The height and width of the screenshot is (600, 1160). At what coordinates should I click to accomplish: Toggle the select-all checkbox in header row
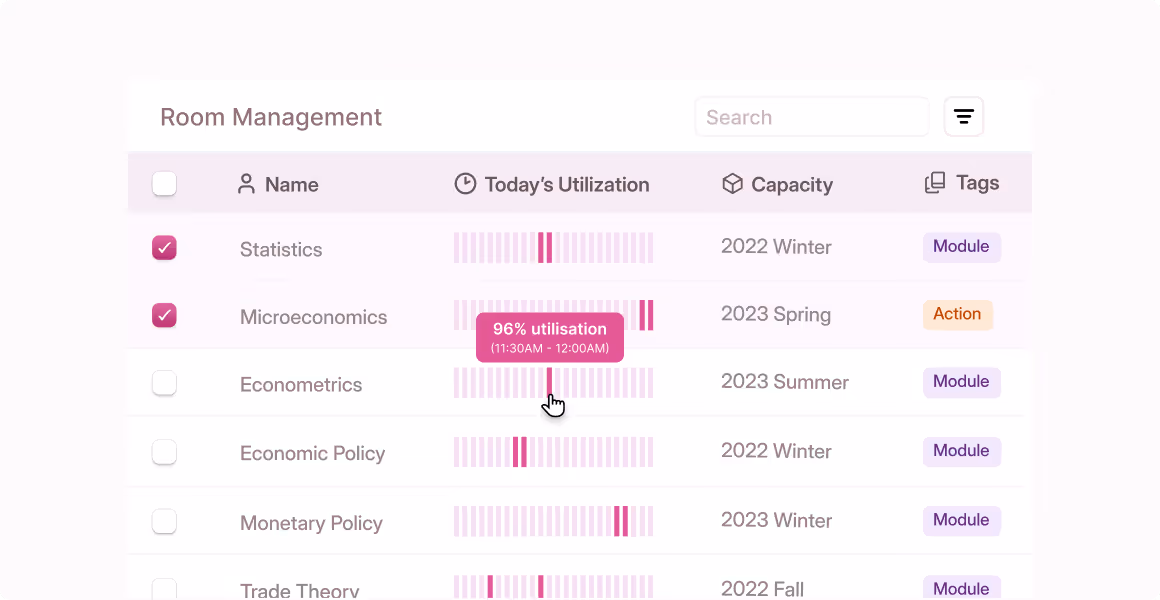tap(164, 184)
